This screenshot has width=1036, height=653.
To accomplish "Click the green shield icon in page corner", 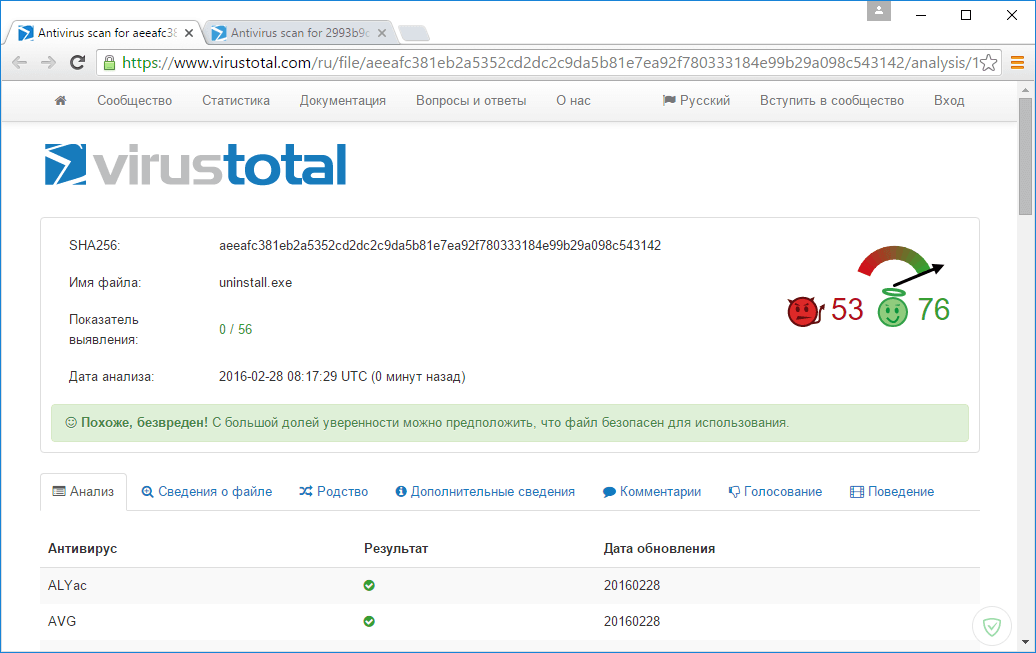I will point(992,626).
